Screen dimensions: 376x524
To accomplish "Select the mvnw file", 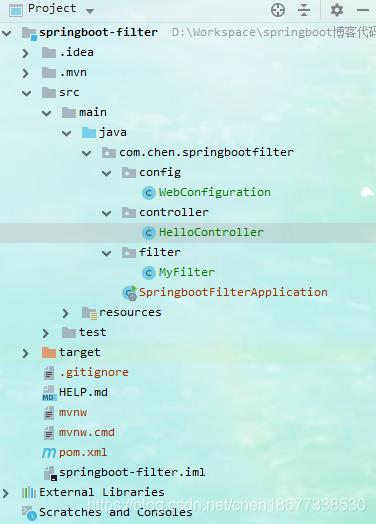I will (73, 412).
